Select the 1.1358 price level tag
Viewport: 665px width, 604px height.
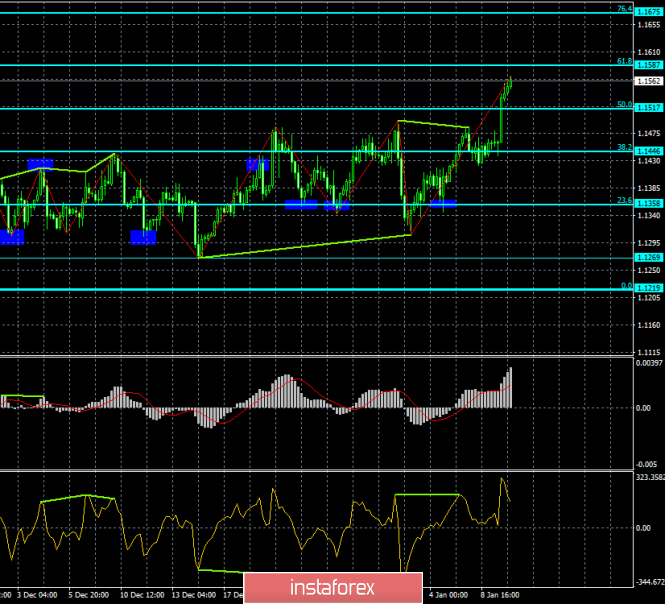650,204
